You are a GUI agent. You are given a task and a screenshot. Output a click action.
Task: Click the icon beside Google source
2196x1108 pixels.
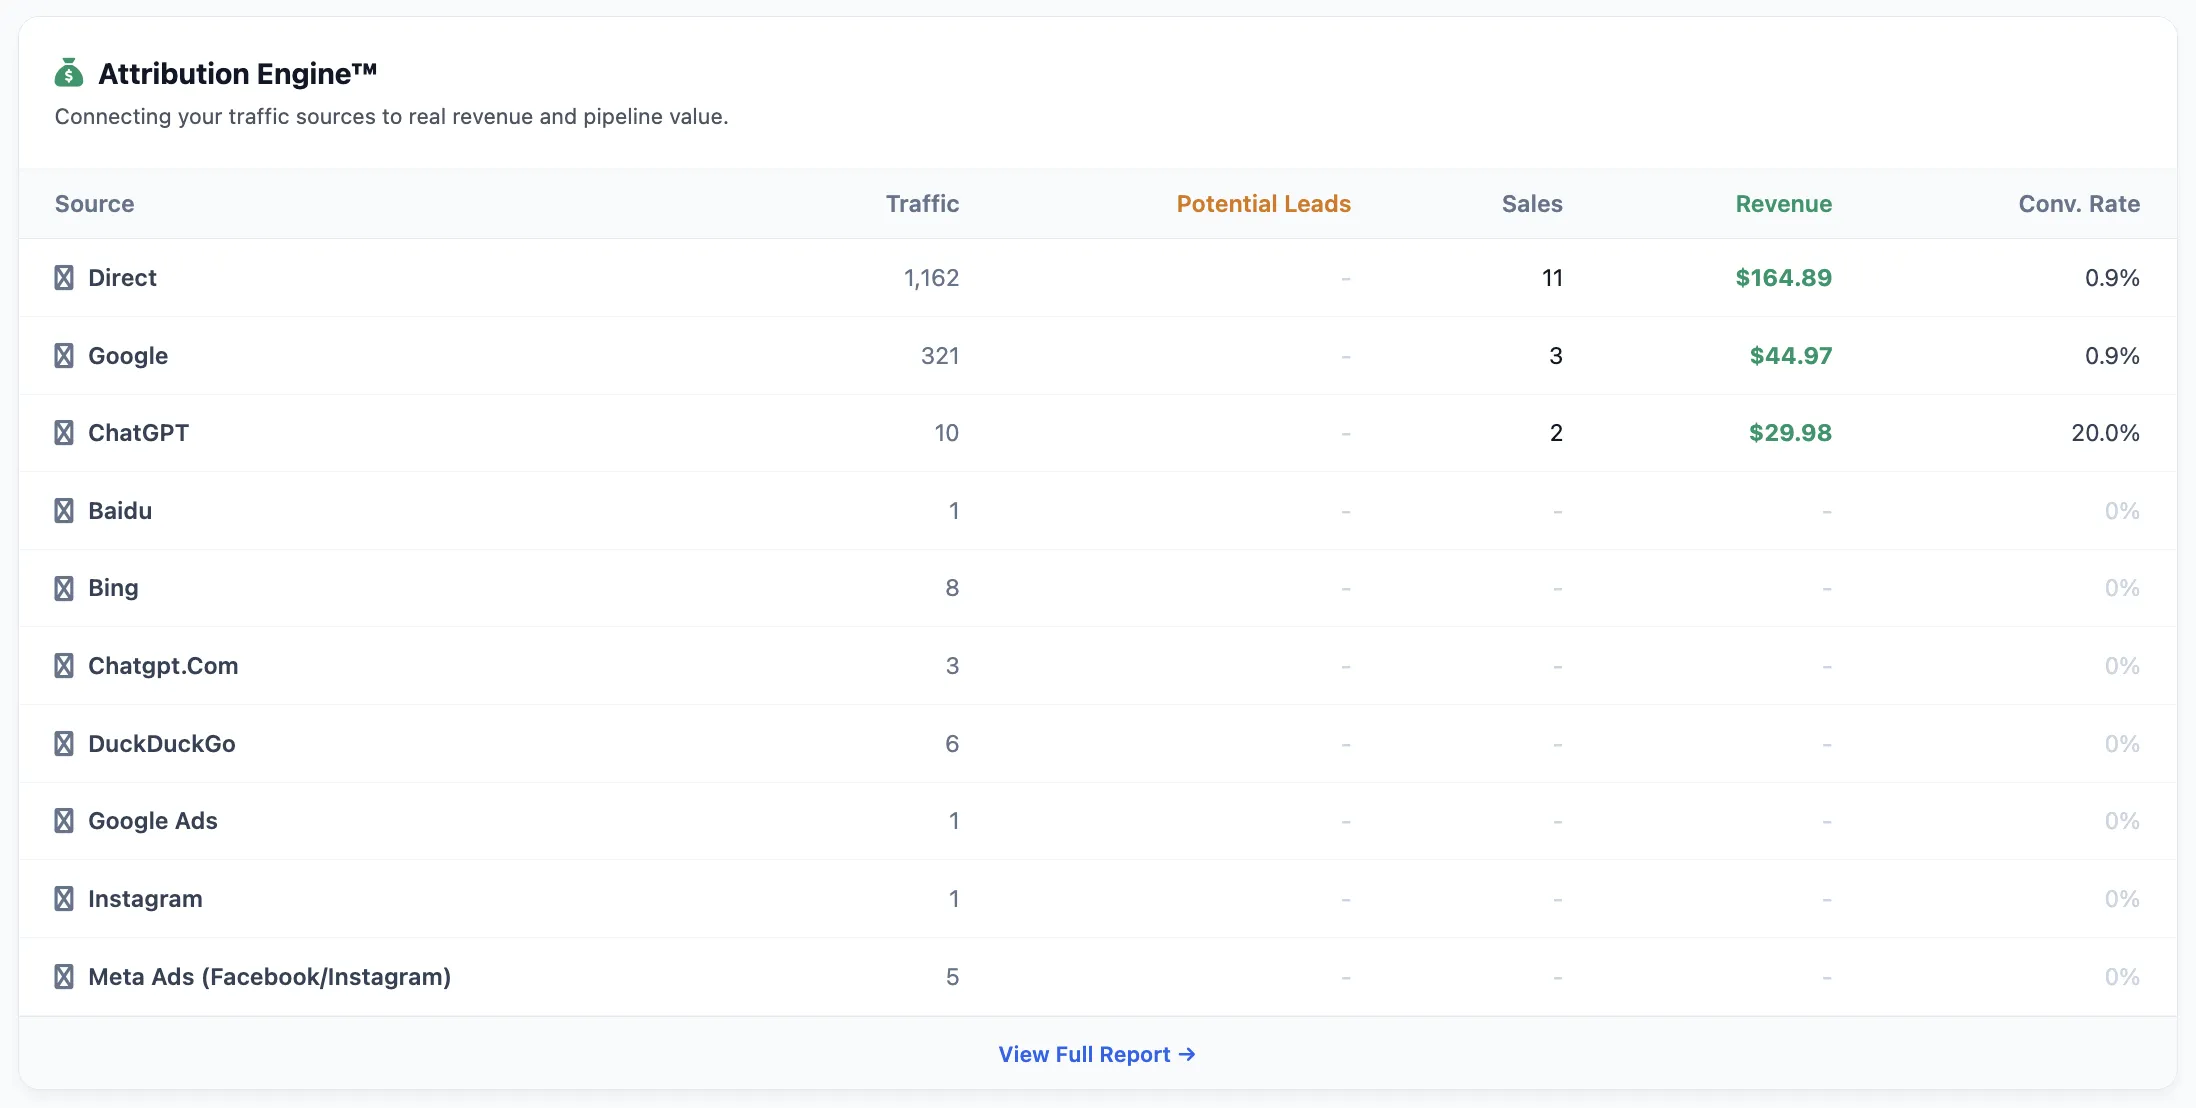point(64,356)
